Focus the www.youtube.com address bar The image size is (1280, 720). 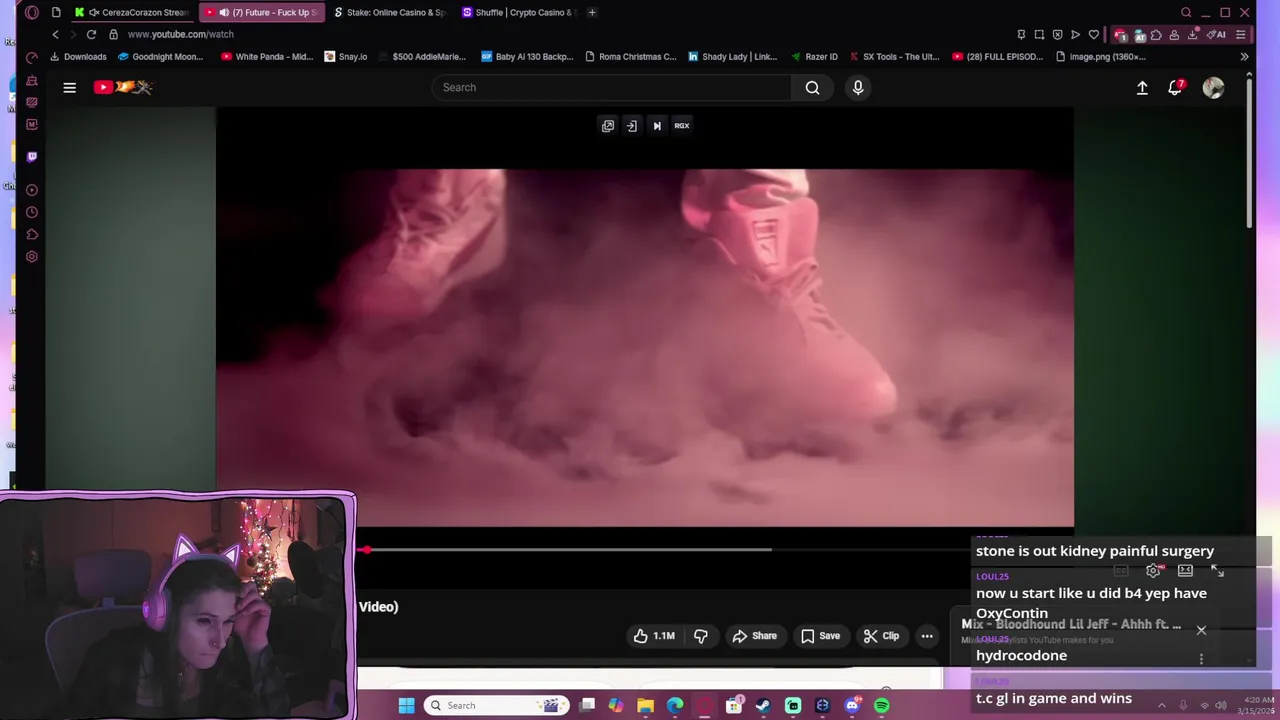tap(181, 34)
